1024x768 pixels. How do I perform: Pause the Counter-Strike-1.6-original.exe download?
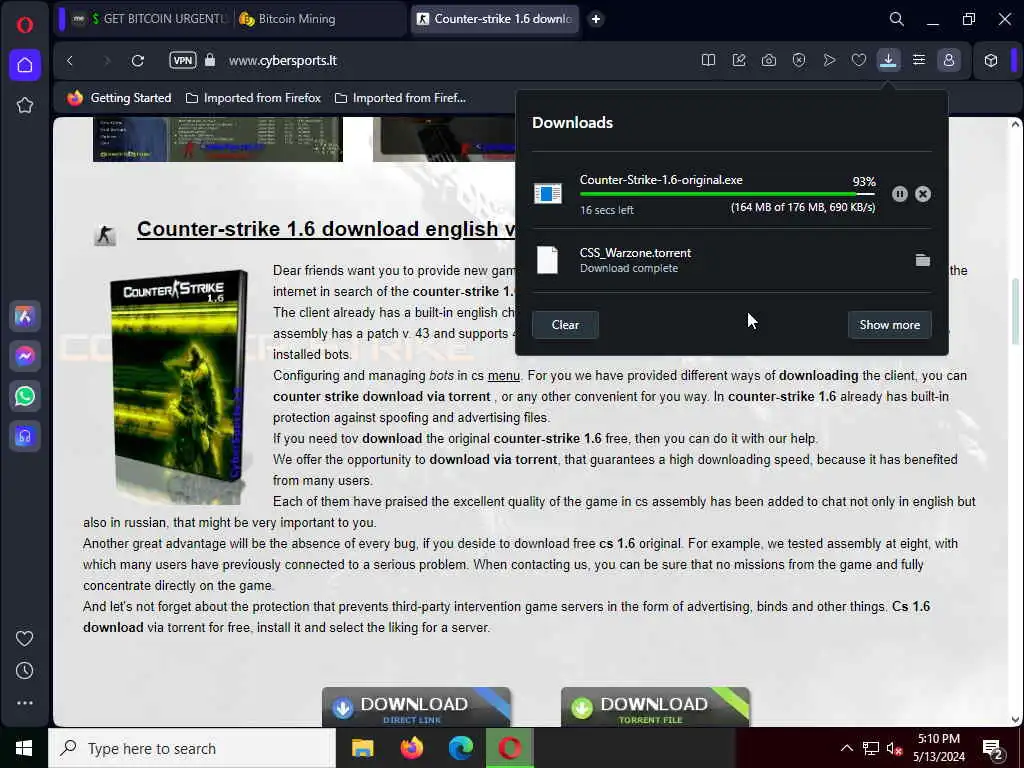pyautogui.click(x=900, y=194)
